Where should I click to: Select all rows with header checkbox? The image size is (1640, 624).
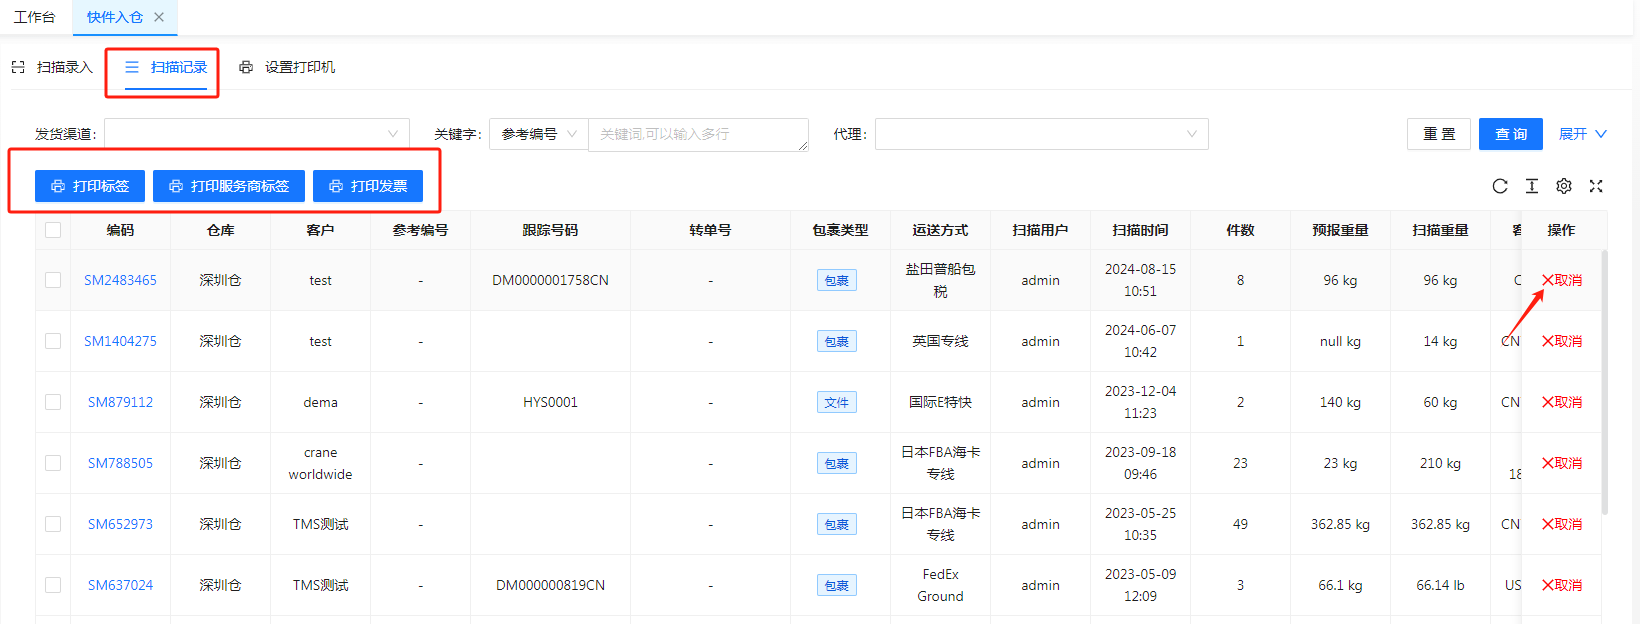pyautogui.click(x=53, y=230)
